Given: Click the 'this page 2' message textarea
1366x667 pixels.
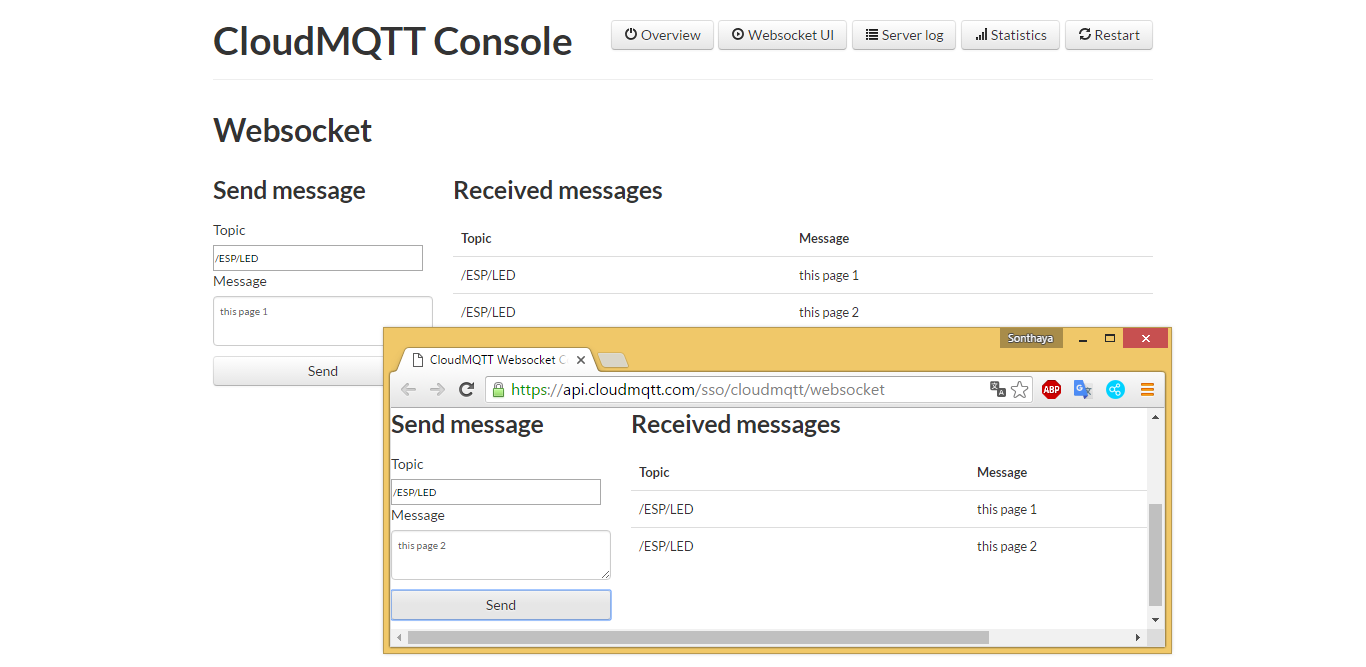Looking at the screenshot, I should click(501, 555).
